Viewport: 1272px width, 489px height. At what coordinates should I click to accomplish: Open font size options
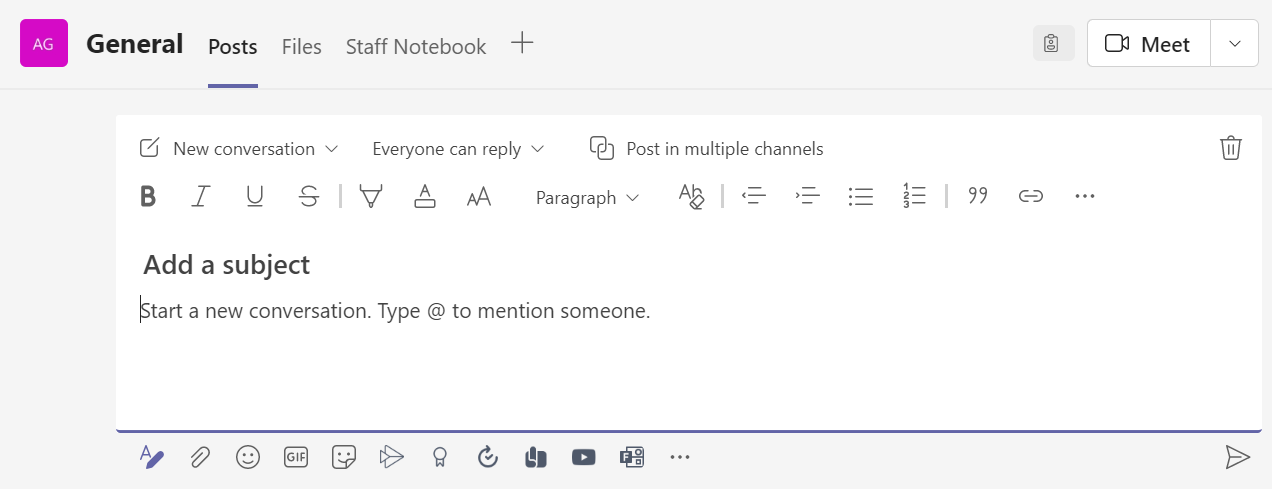(479, 197)
